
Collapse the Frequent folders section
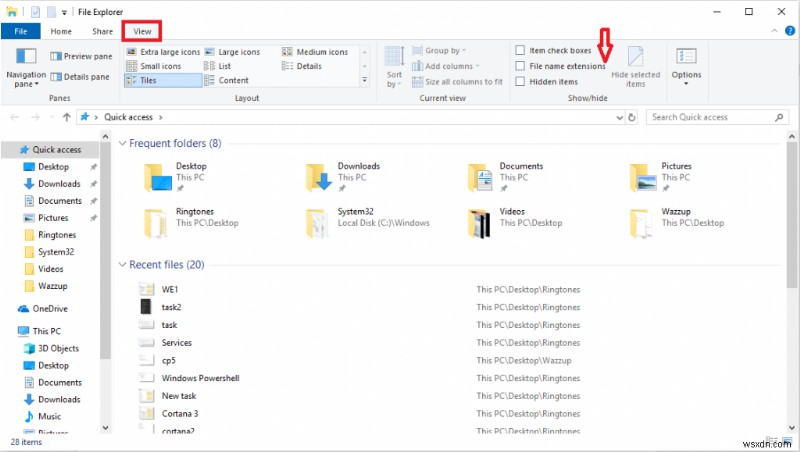coord(122,143)
